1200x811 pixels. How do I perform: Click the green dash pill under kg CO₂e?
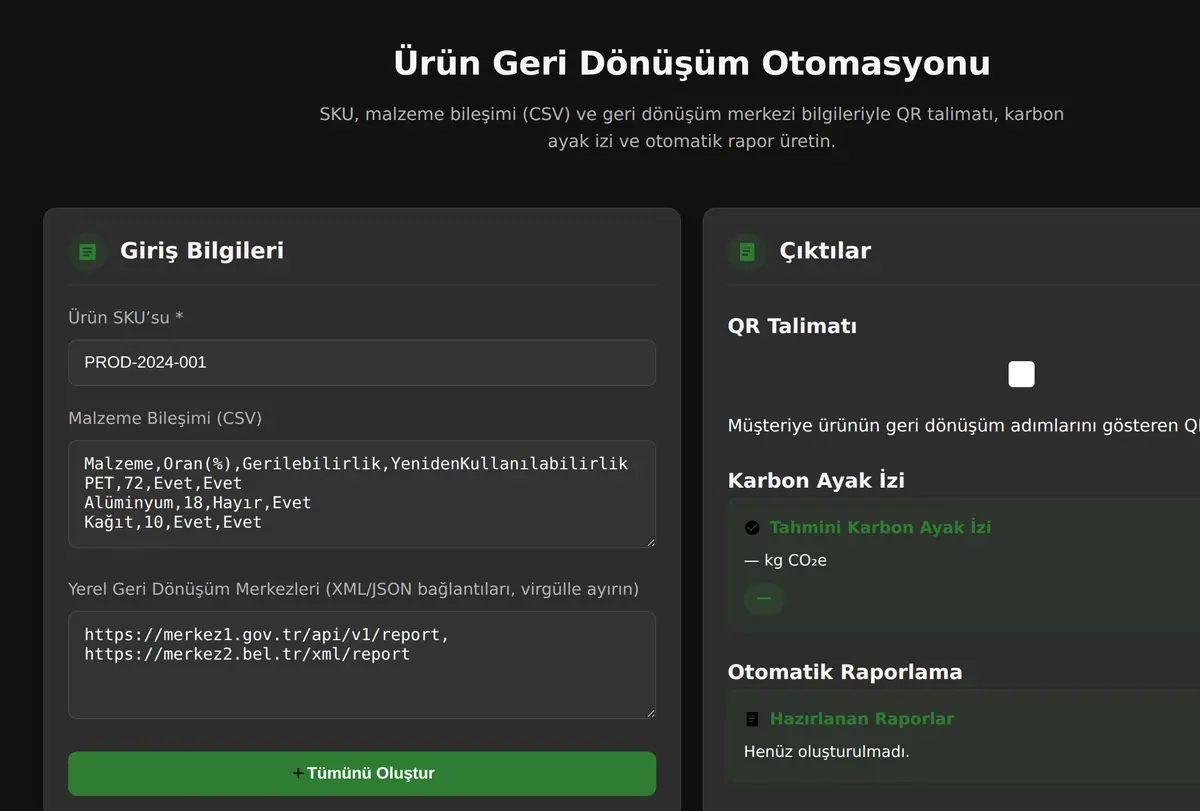click(764, 598)
